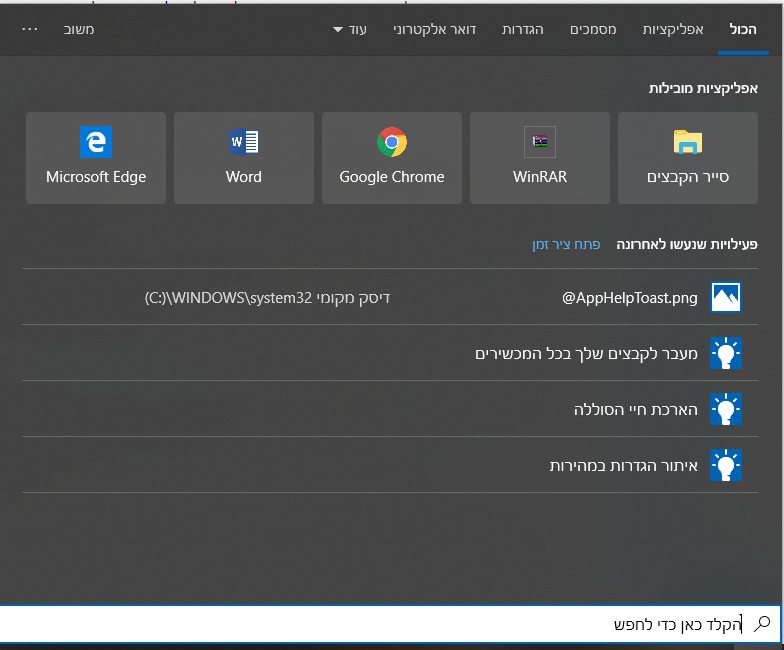784x650 pixels.
Task: Click lightbulb icon beside הארכת חיי הסוללה
Action: tap(726, 409)
